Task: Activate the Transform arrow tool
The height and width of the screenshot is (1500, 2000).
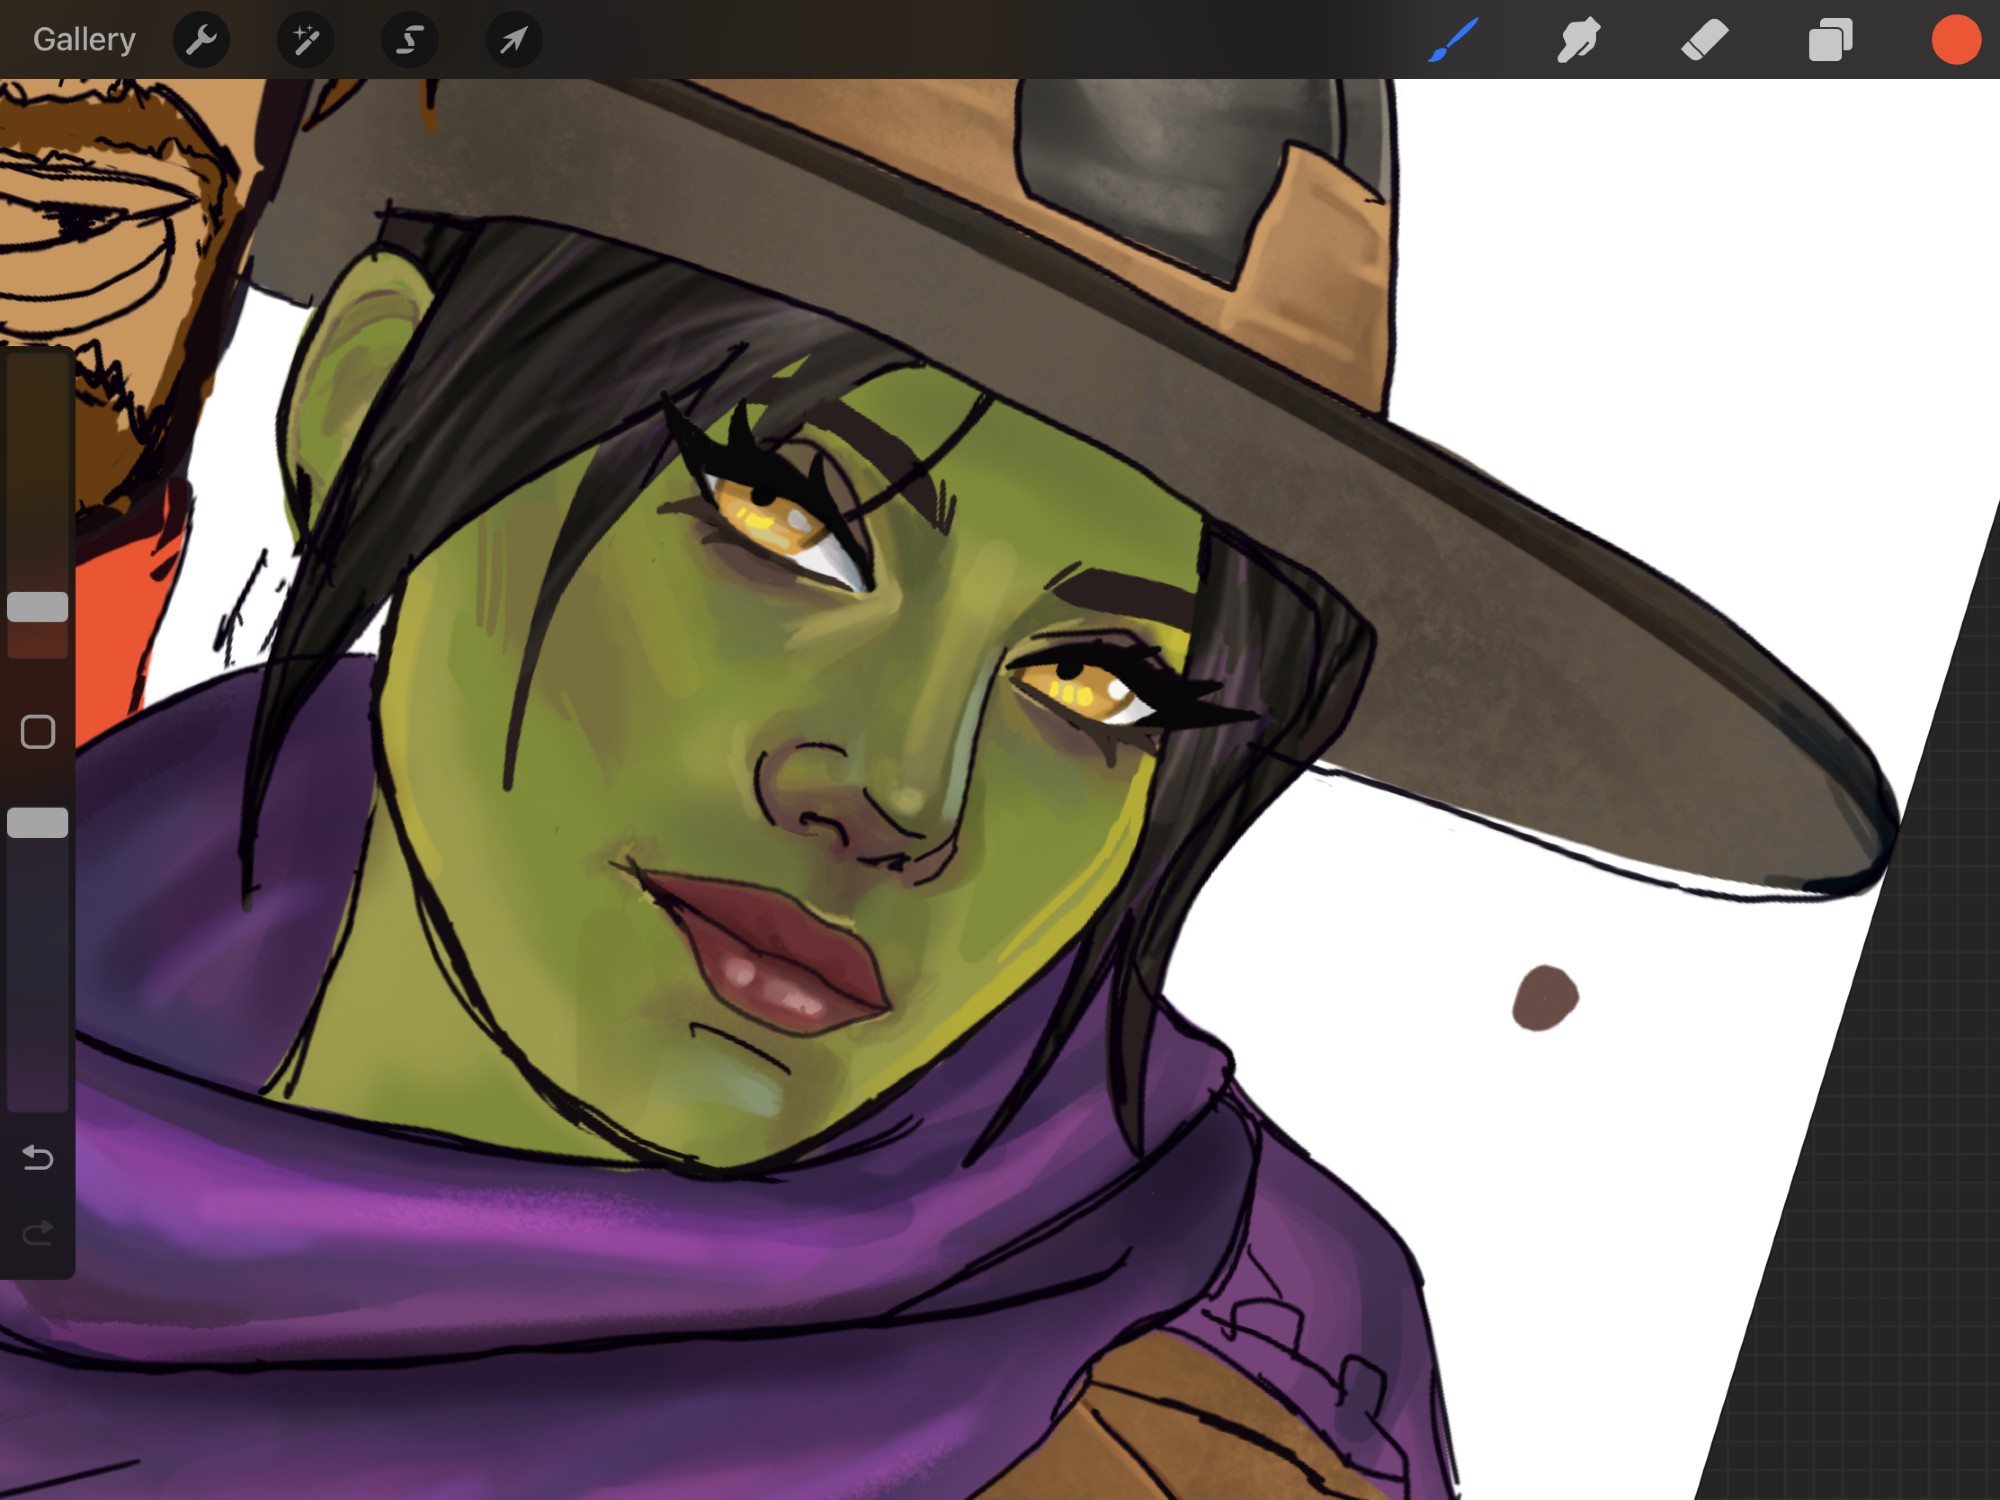Action: coord(514,40)
